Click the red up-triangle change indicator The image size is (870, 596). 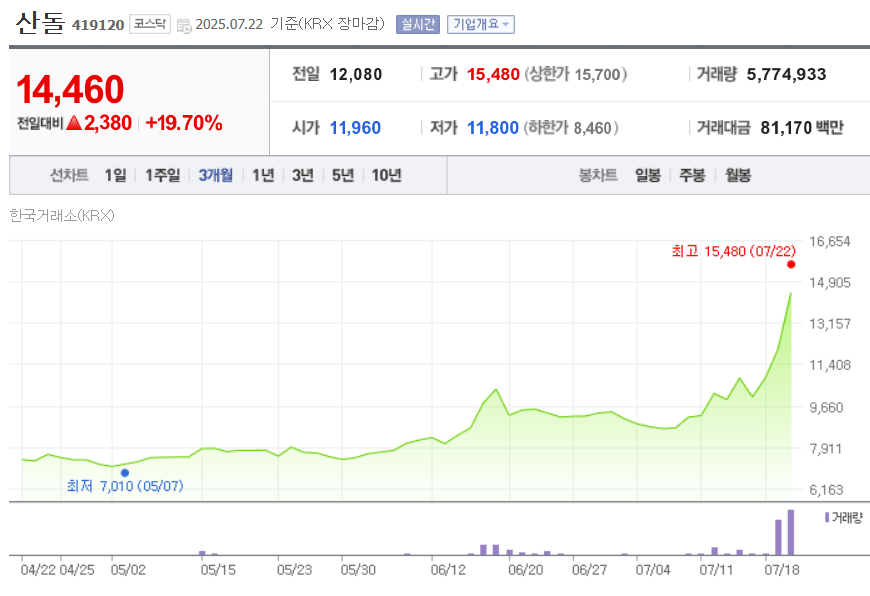pos(74,123)
